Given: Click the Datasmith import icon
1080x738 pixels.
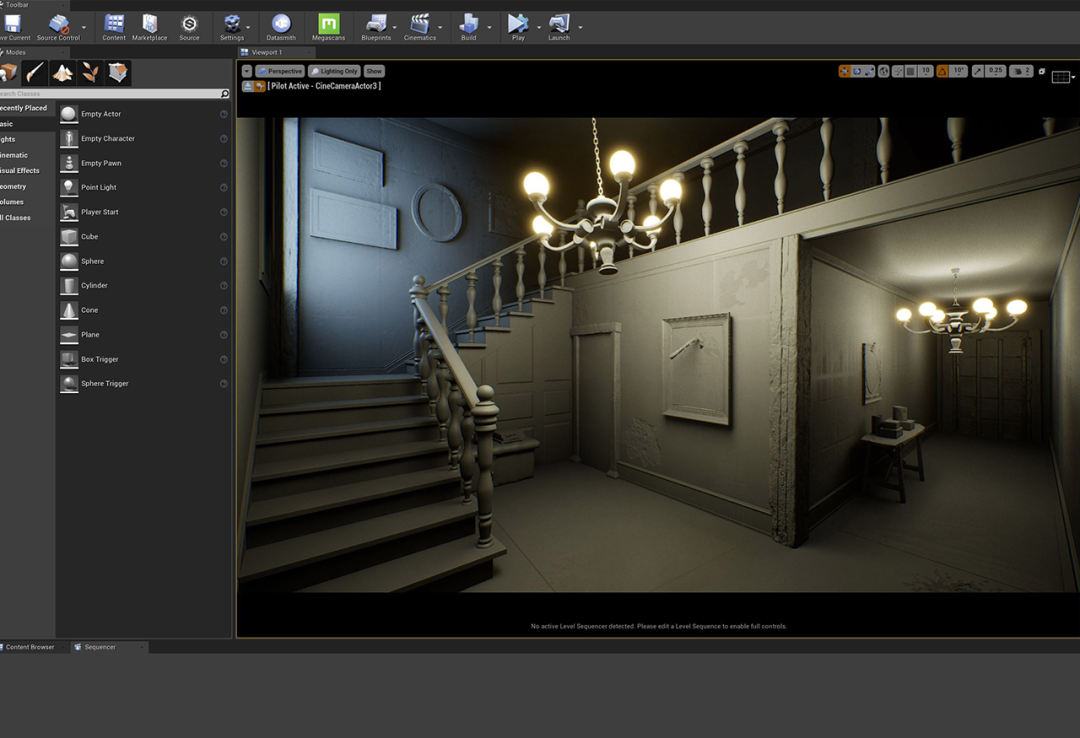Looking at the screenshot, I should 281,28.
